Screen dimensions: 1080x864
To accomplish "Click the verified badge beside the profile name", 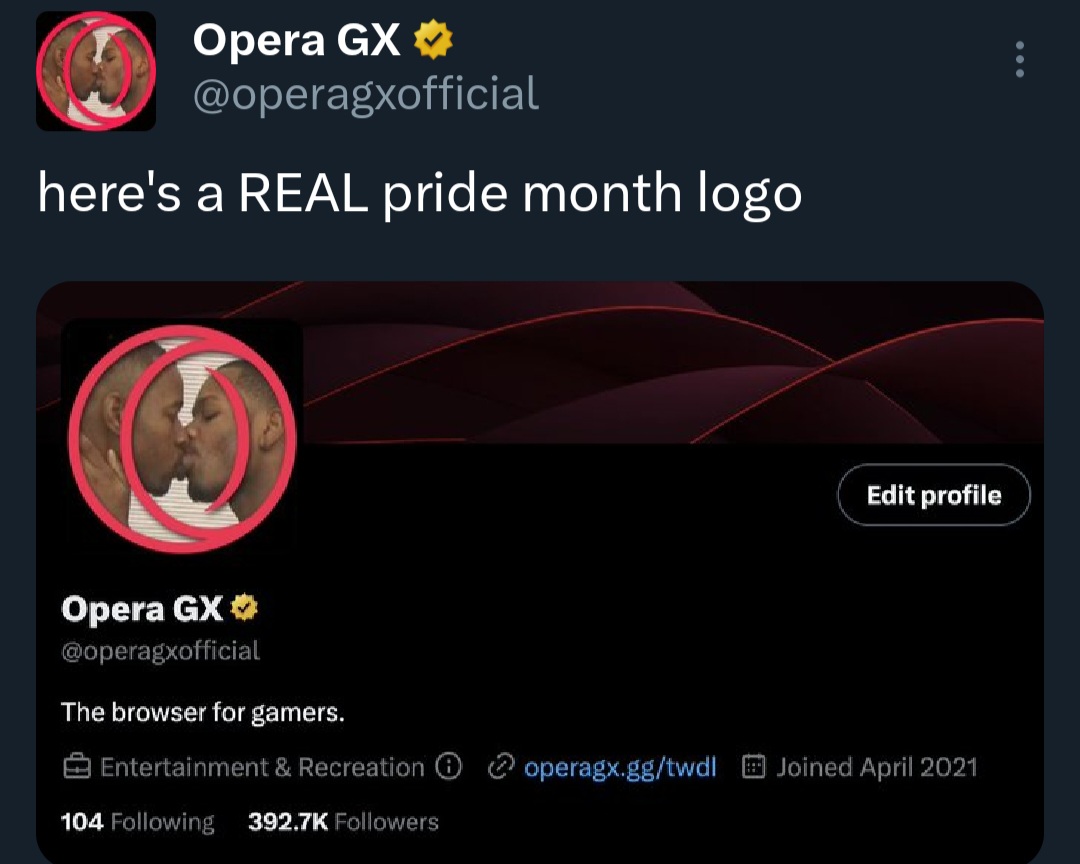I will 245,607.
